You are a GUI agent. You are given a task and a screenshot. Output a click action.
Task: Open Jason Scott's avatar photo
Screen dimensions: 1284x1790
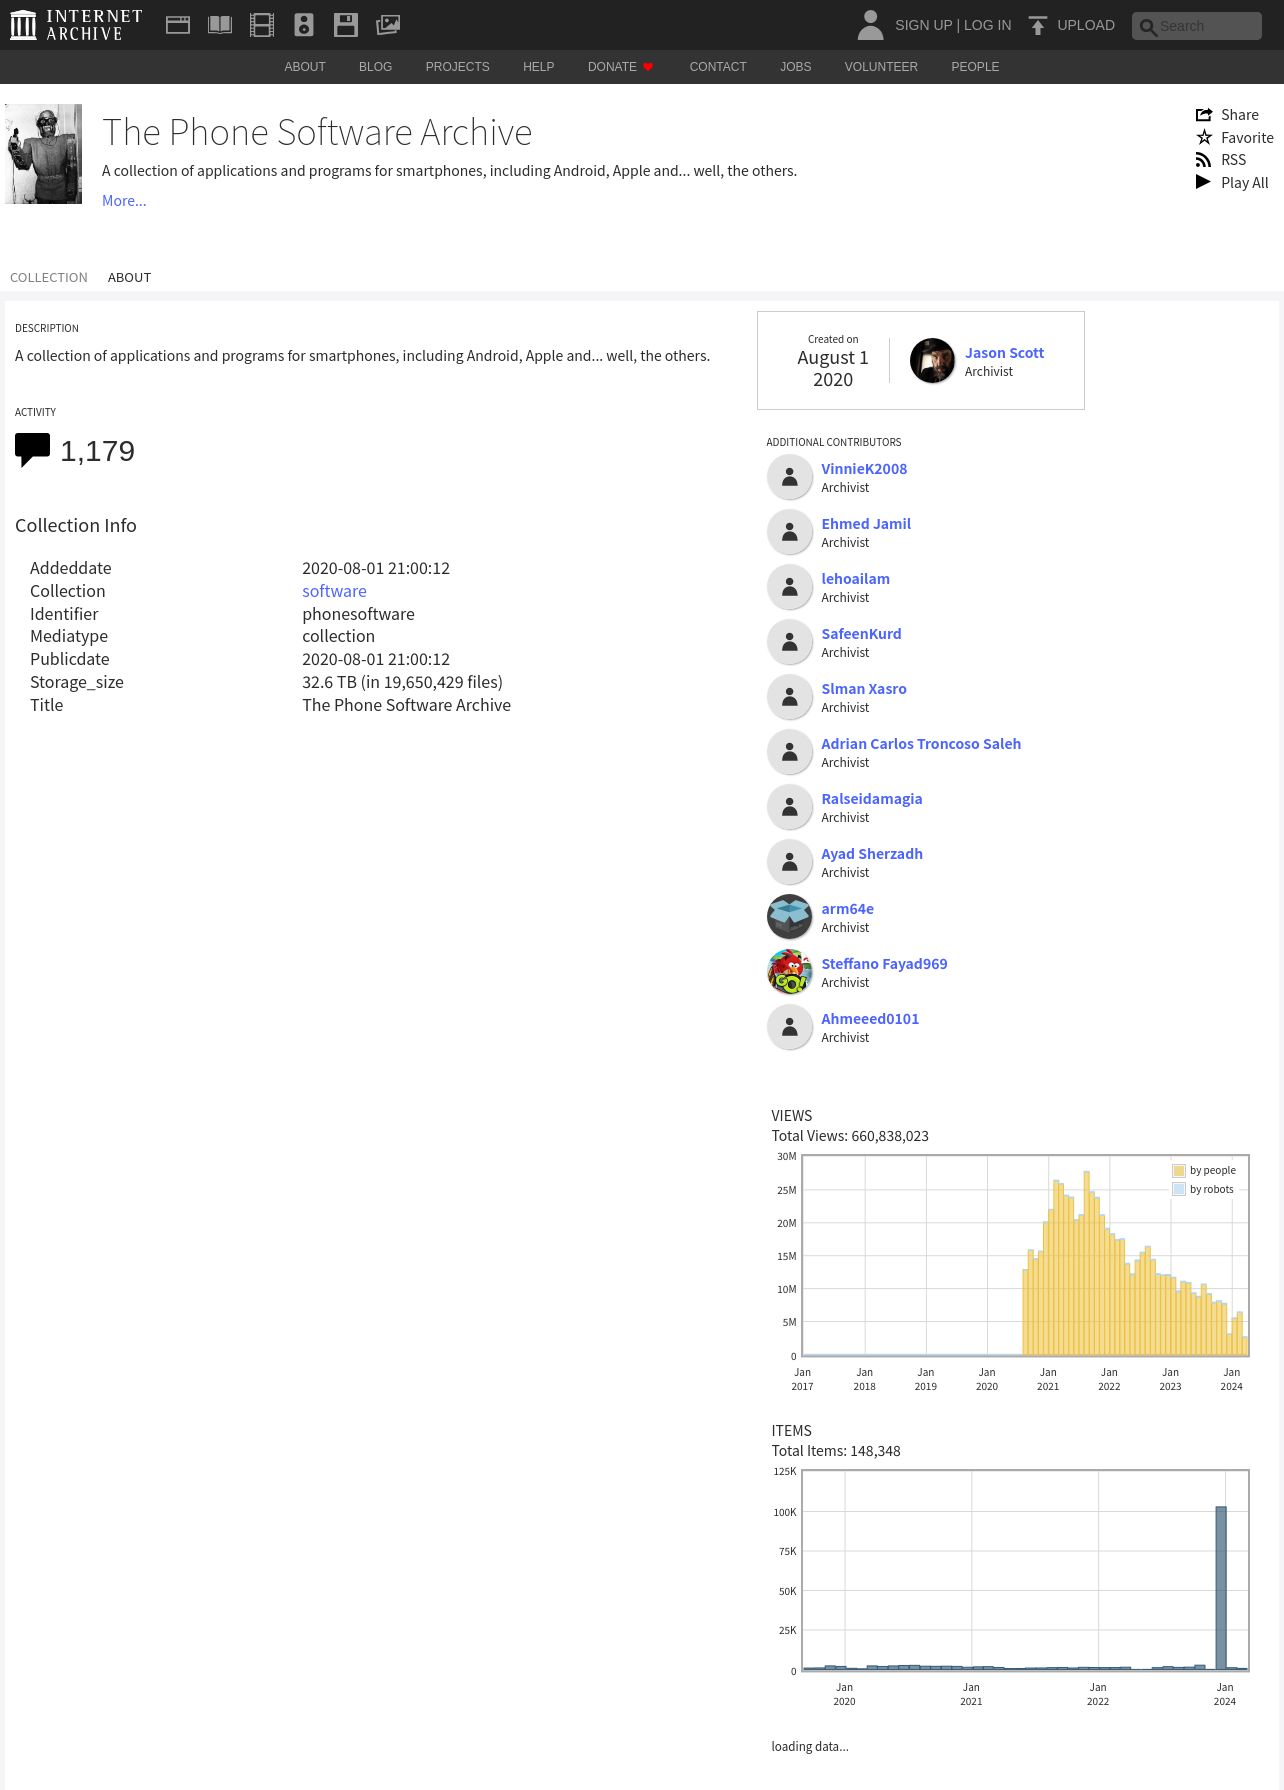coord(932,361)
